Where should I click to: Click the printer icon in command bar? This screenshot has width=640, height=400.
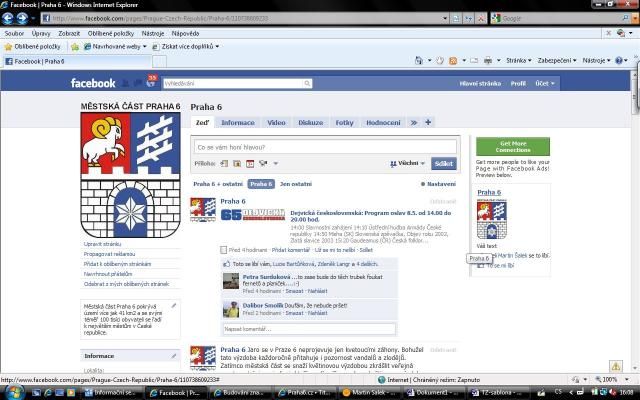click(488, 60)
